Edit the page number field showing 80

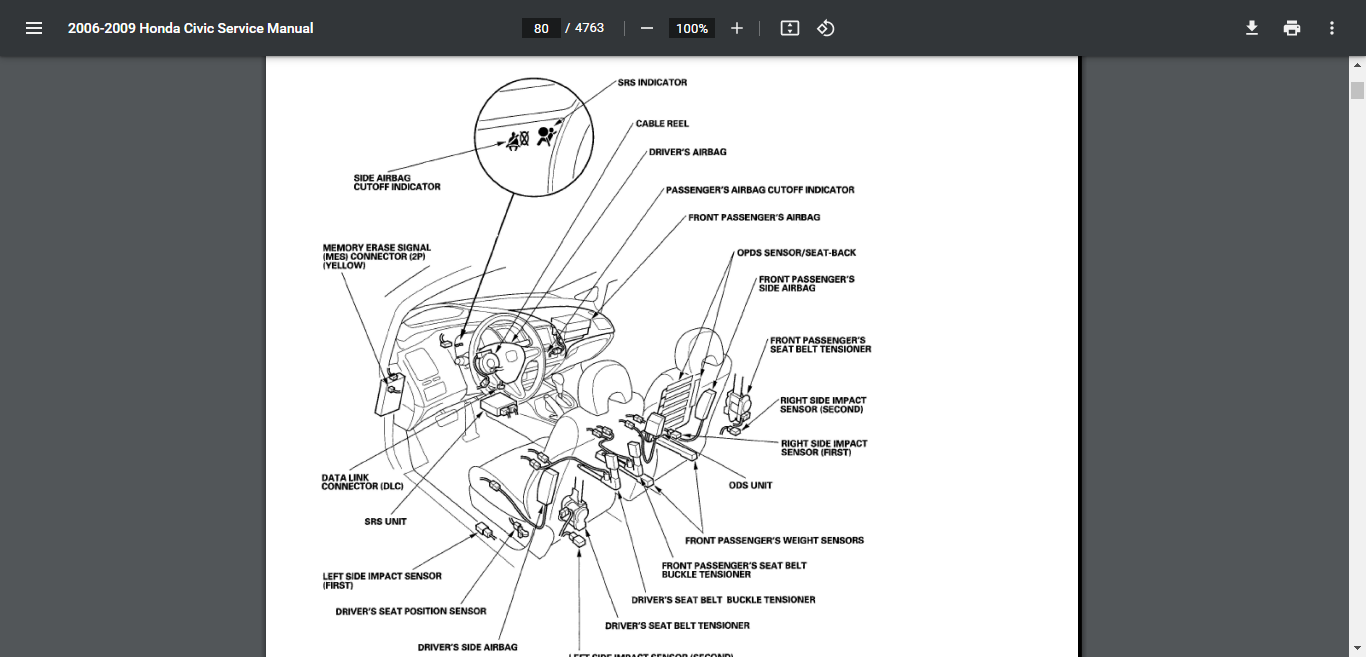[x=541, y=28]
